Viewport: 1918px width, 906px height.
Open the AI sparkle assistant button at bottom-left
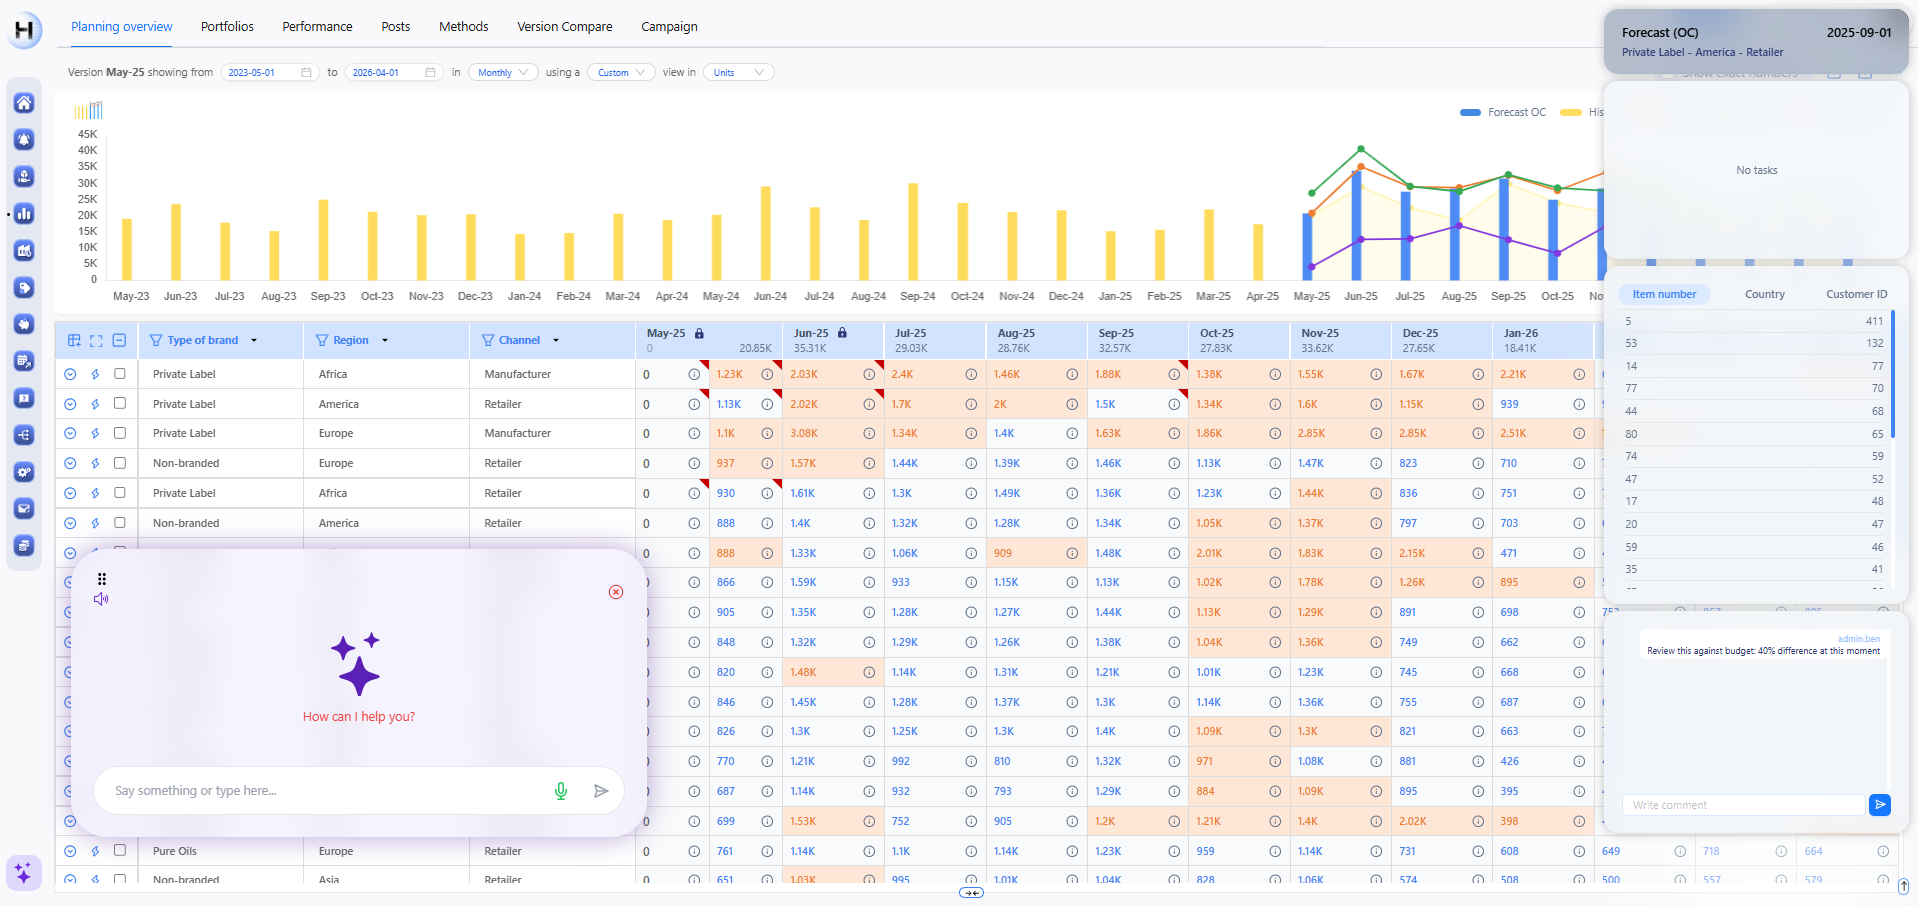[24, 873]
